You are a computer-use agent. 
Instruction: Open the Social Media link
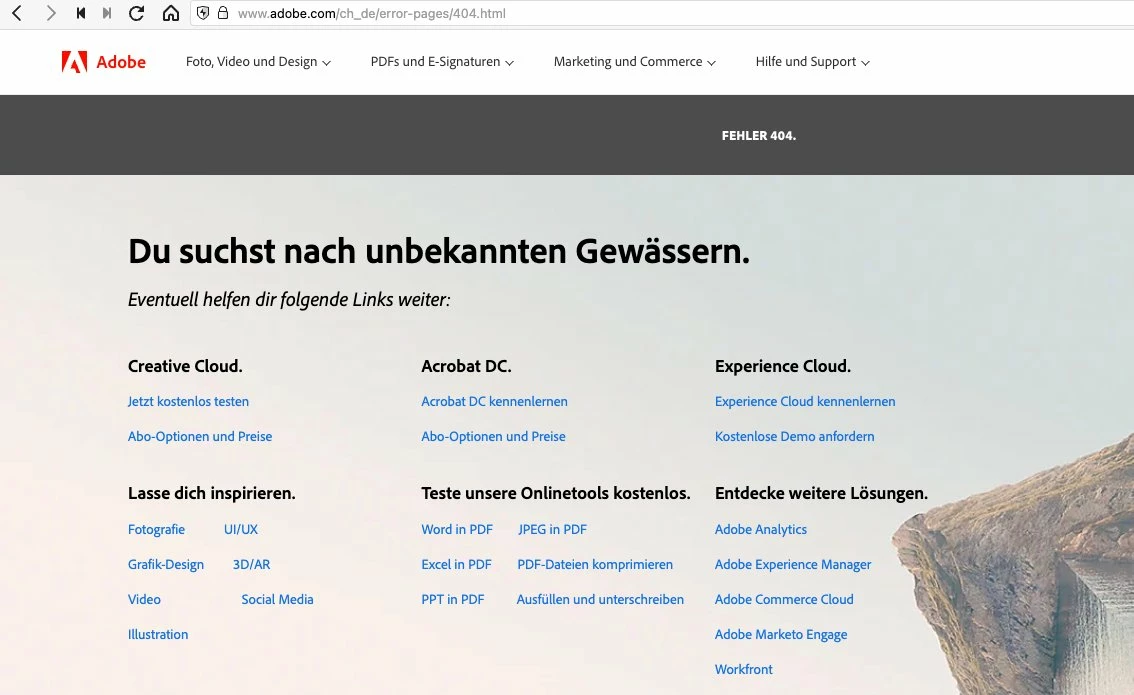[x=277, y=600]
